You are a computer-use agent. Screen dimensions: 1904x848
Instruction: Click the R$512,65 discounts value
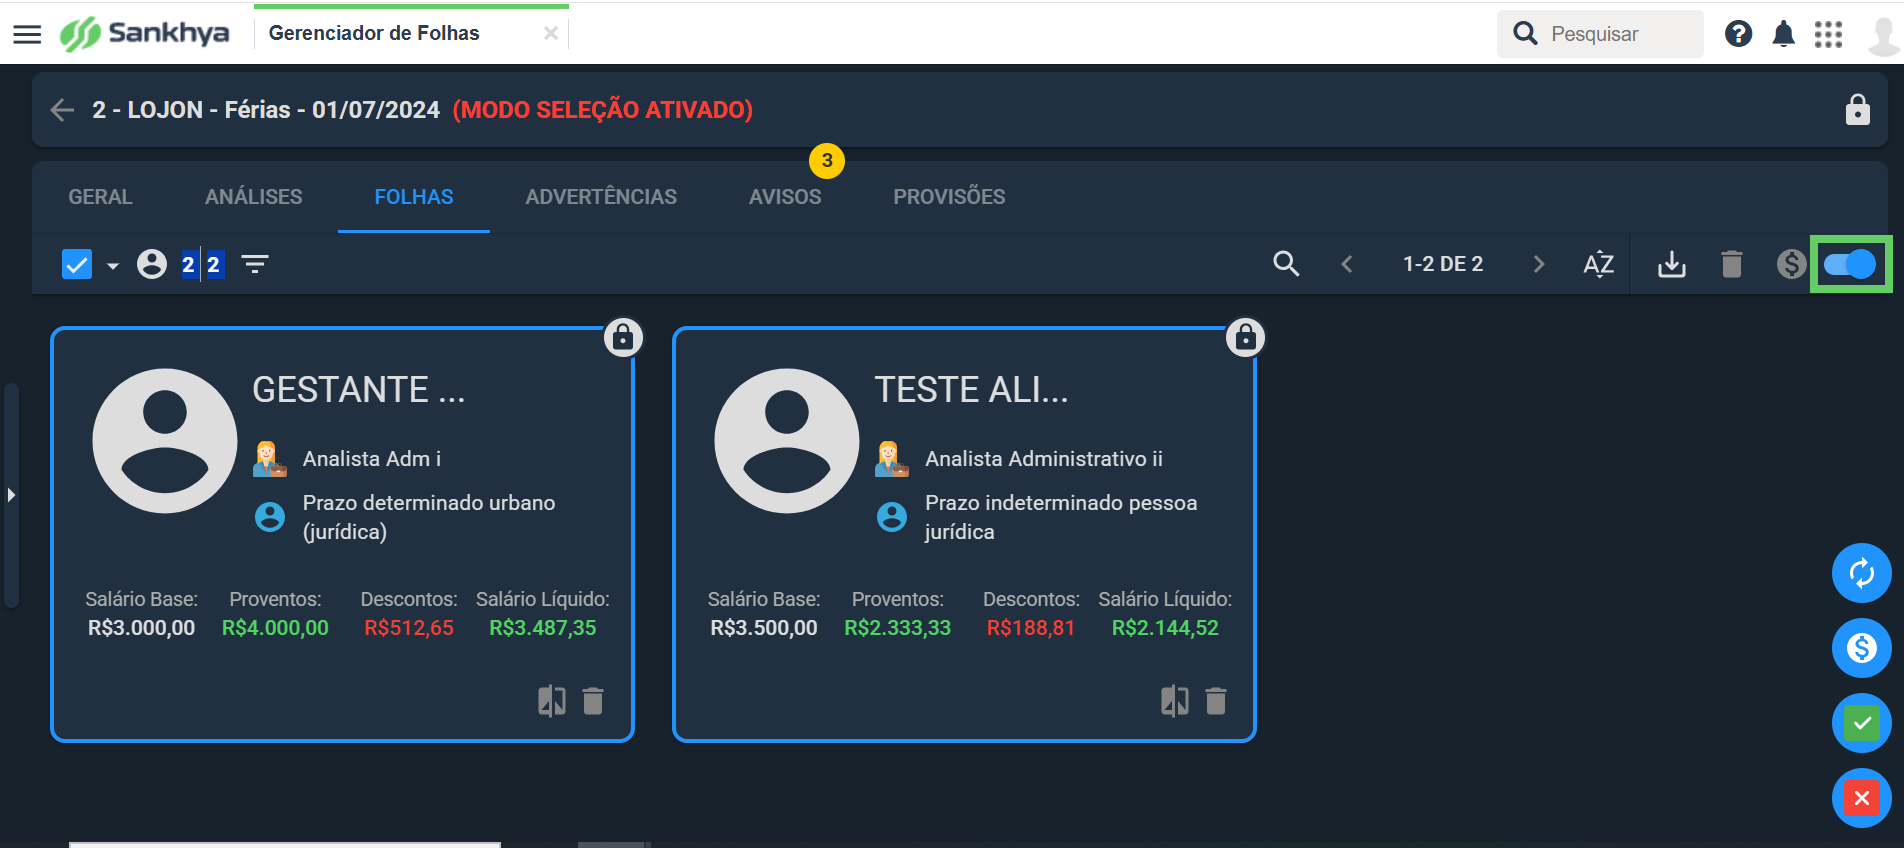409,628
